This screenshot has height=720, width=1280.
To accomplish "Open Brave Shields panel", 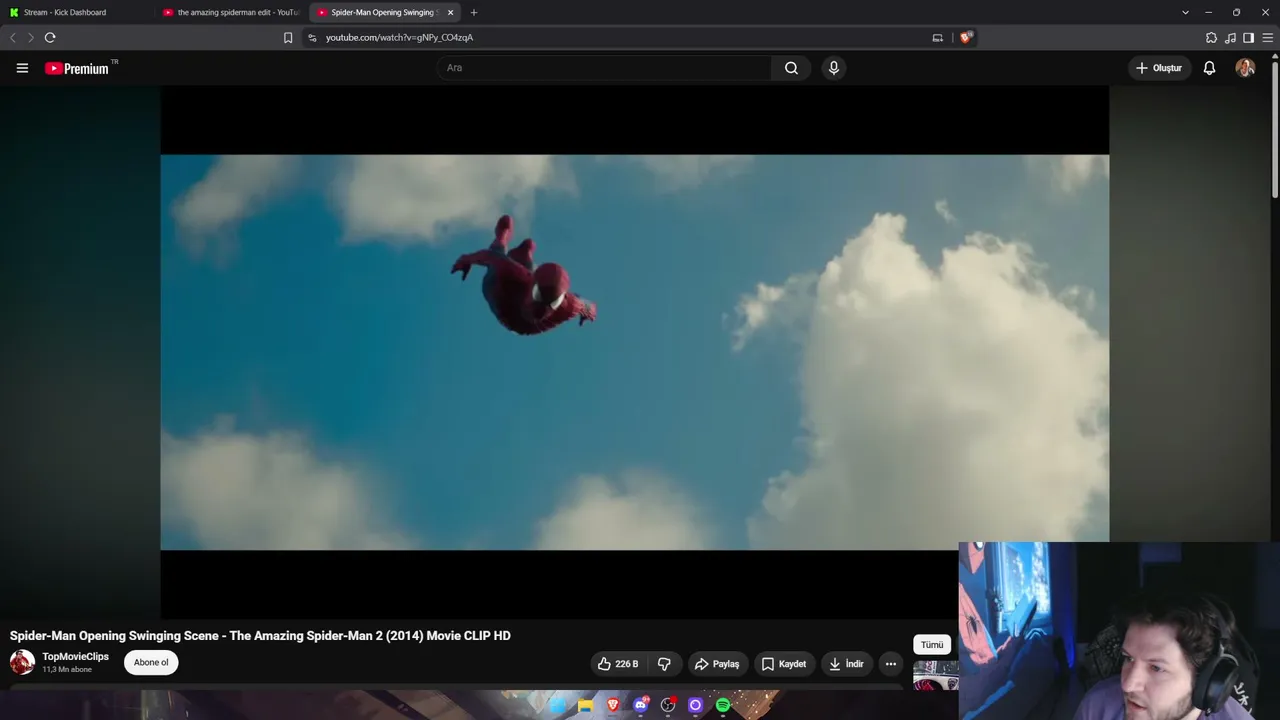I will [965, 38].
